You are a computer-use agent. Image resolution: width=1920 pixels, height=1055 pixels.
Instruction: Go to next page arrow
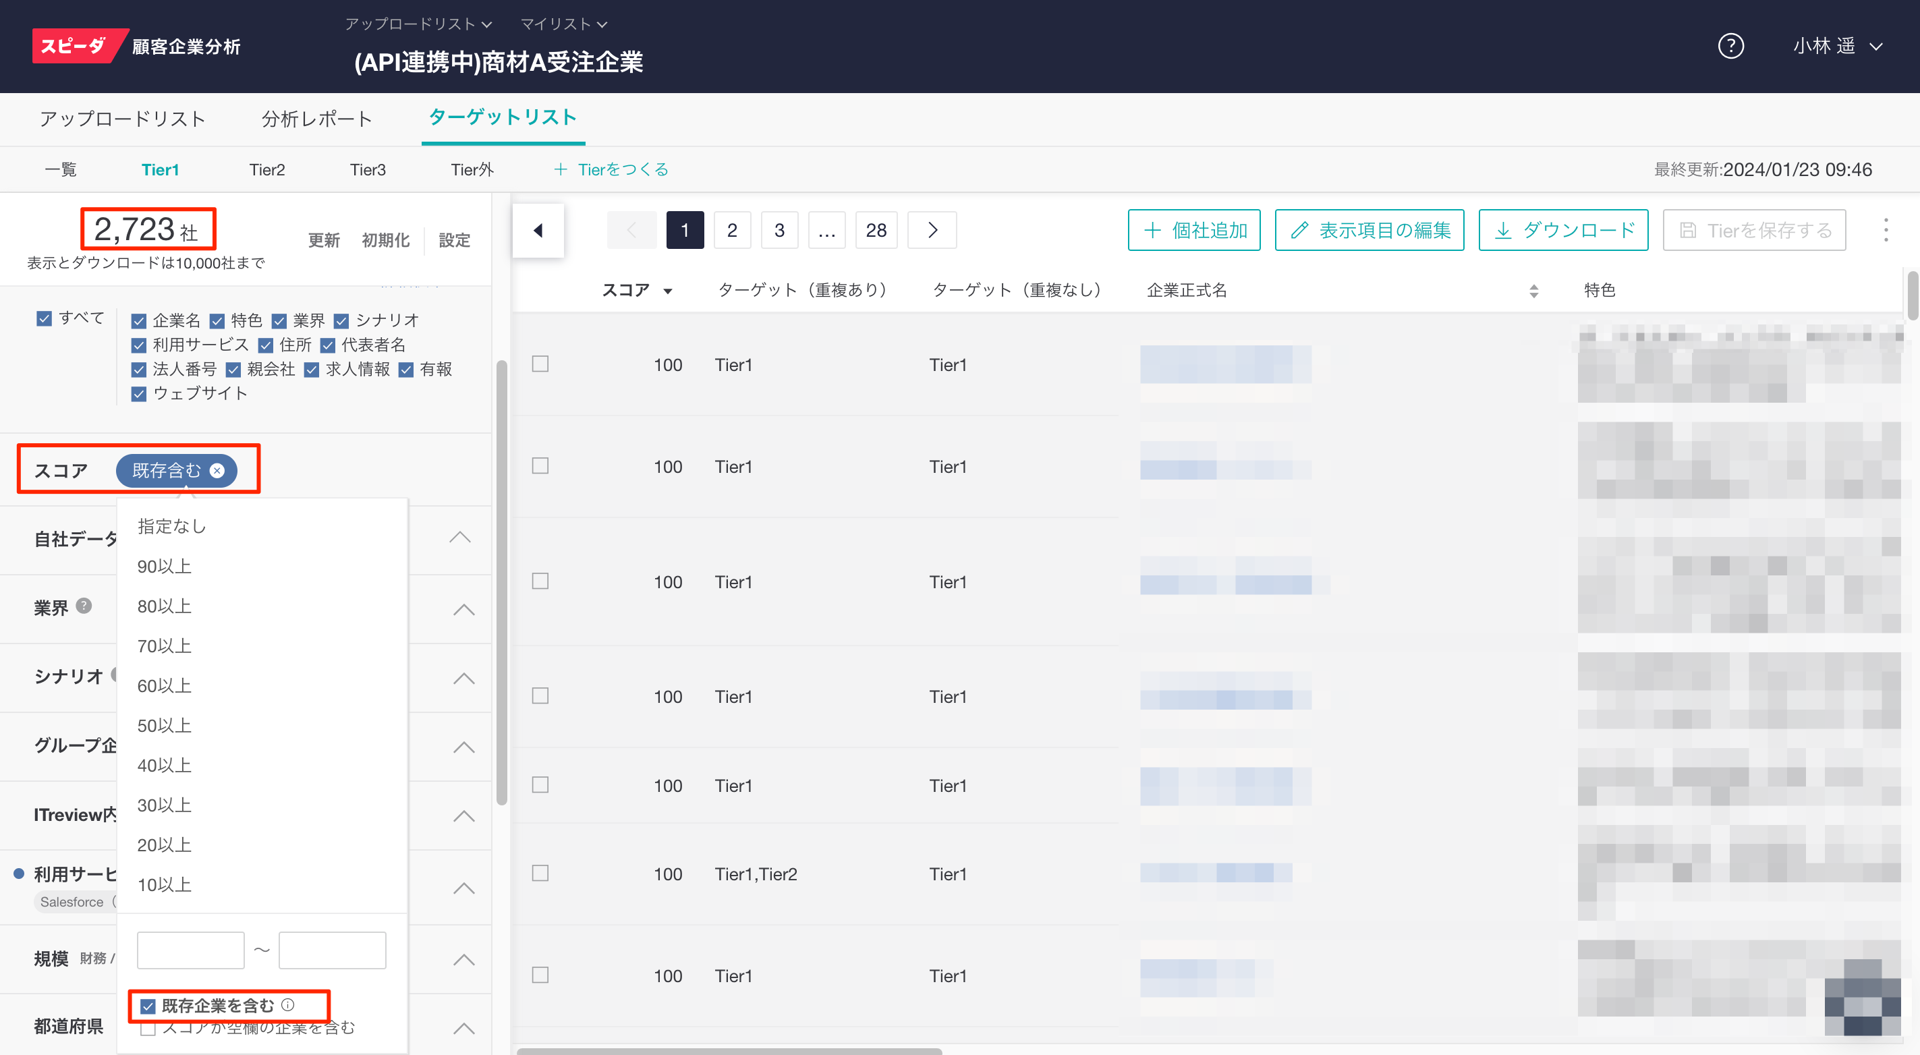coord(932,231)
